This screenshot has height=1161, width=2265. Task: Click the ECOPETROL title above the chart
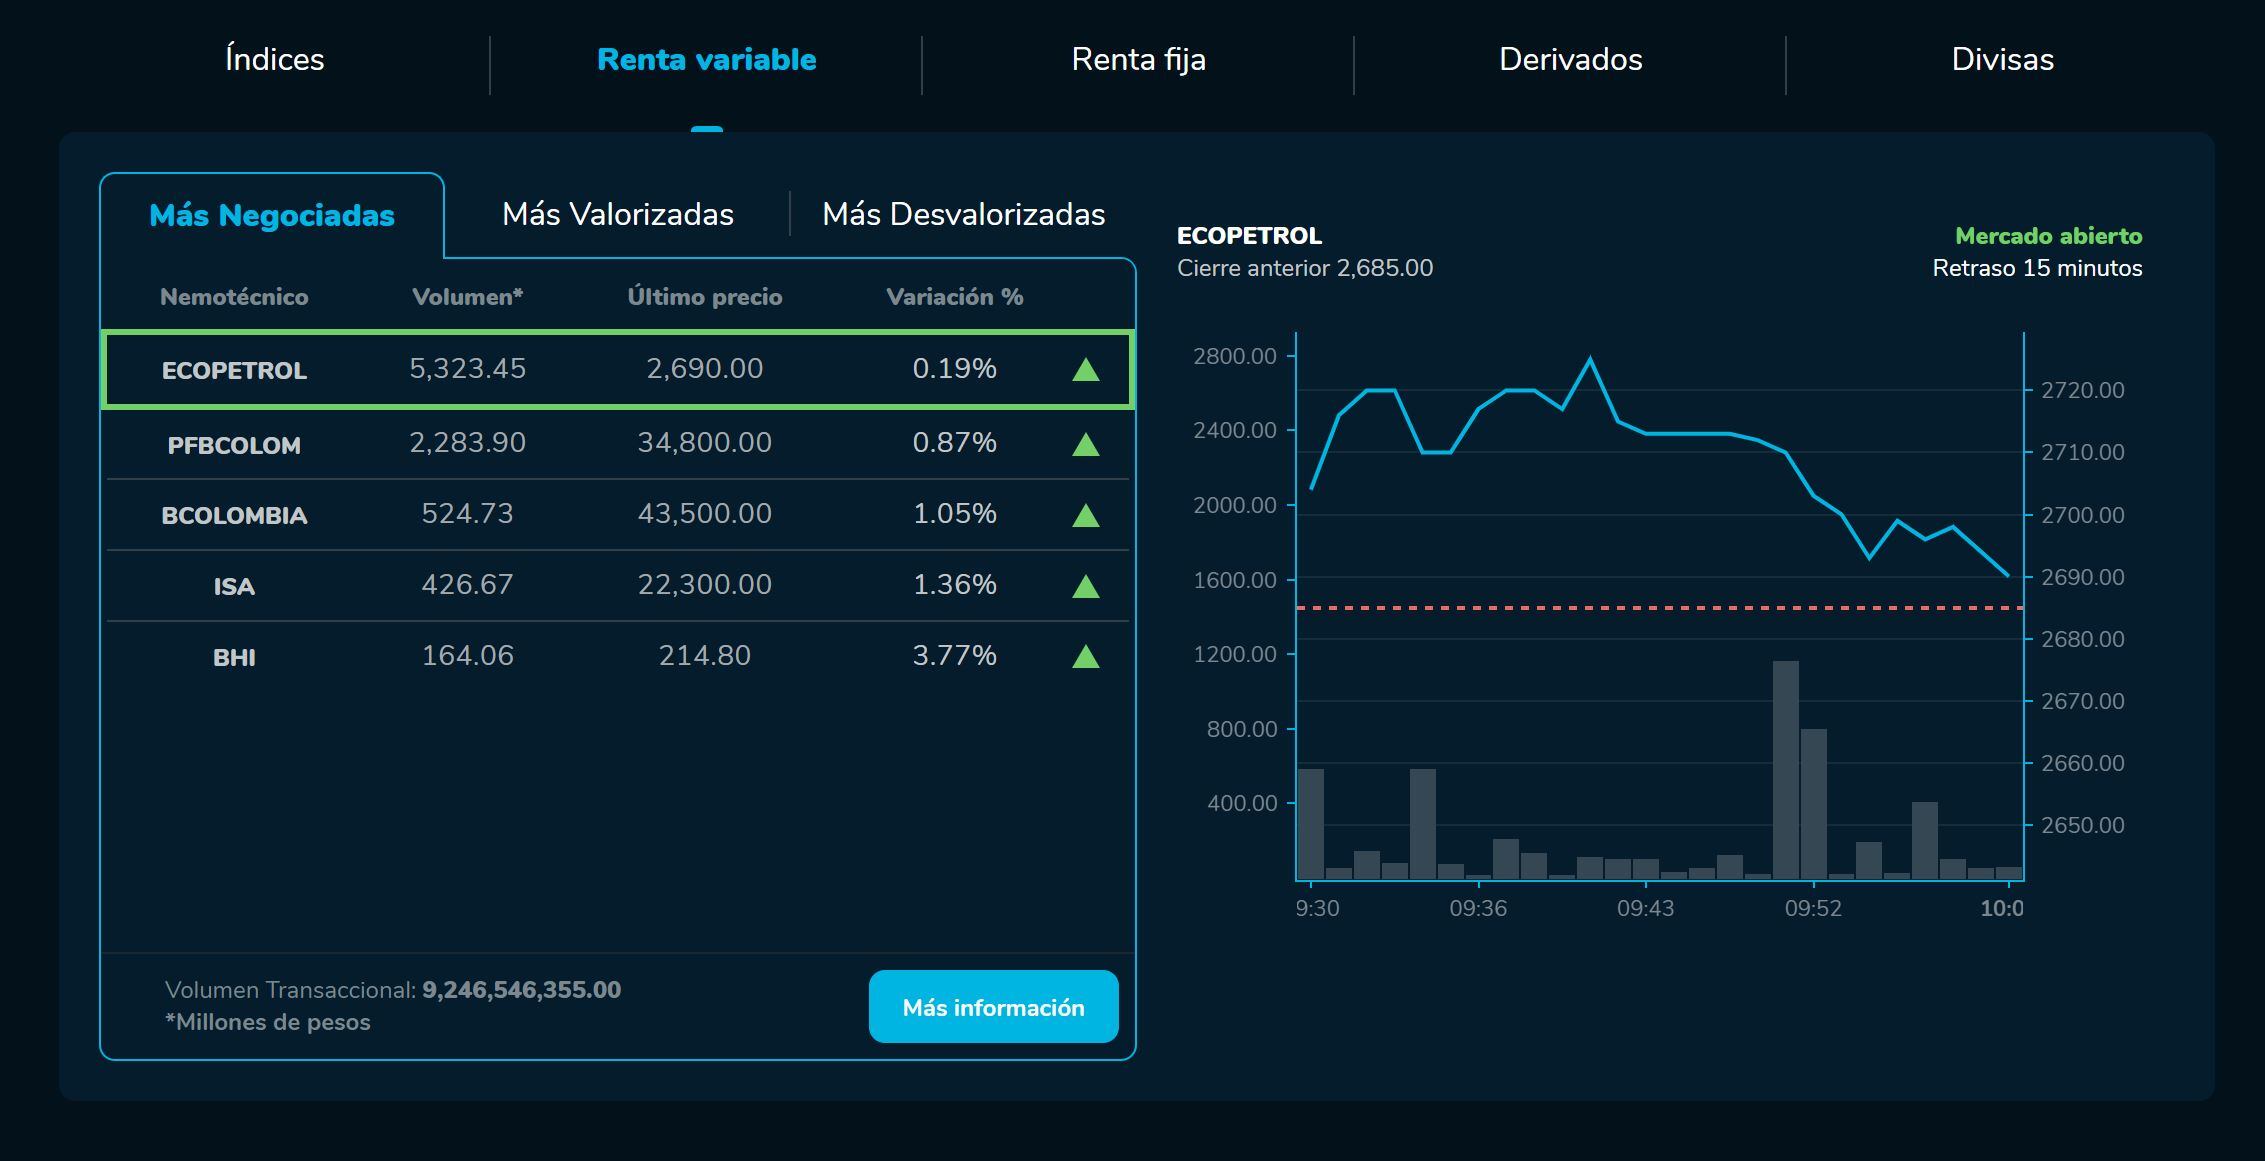pyautogui.click(x=1249, y=237)
